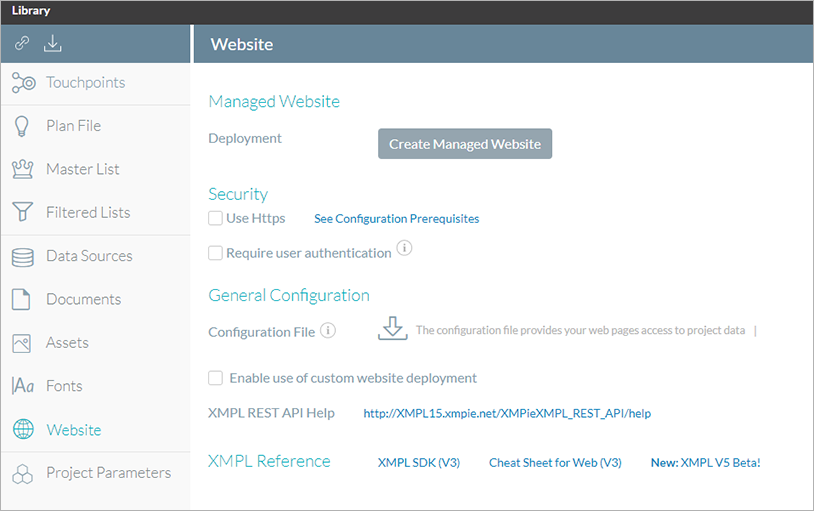Screen dimensions: 814x511
Task: Enable the Use Https checkbox
Action: pos(215,218)
